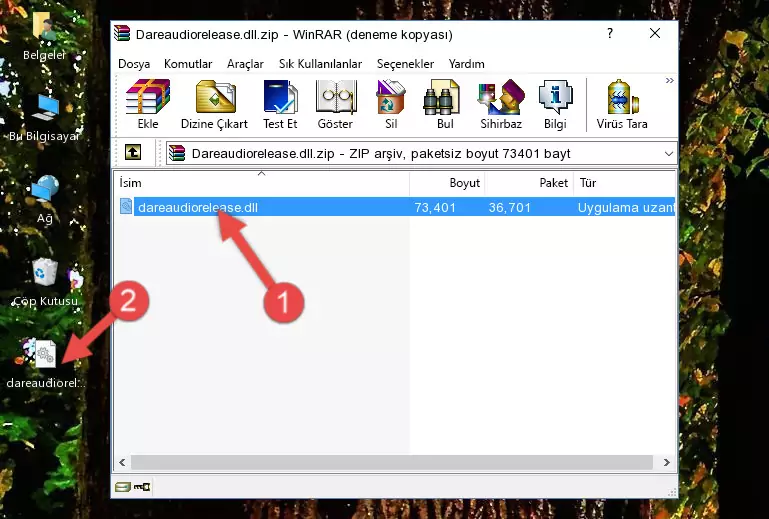Sort by the İsim column header
This screenshot has width=769, height=519.
262,182
